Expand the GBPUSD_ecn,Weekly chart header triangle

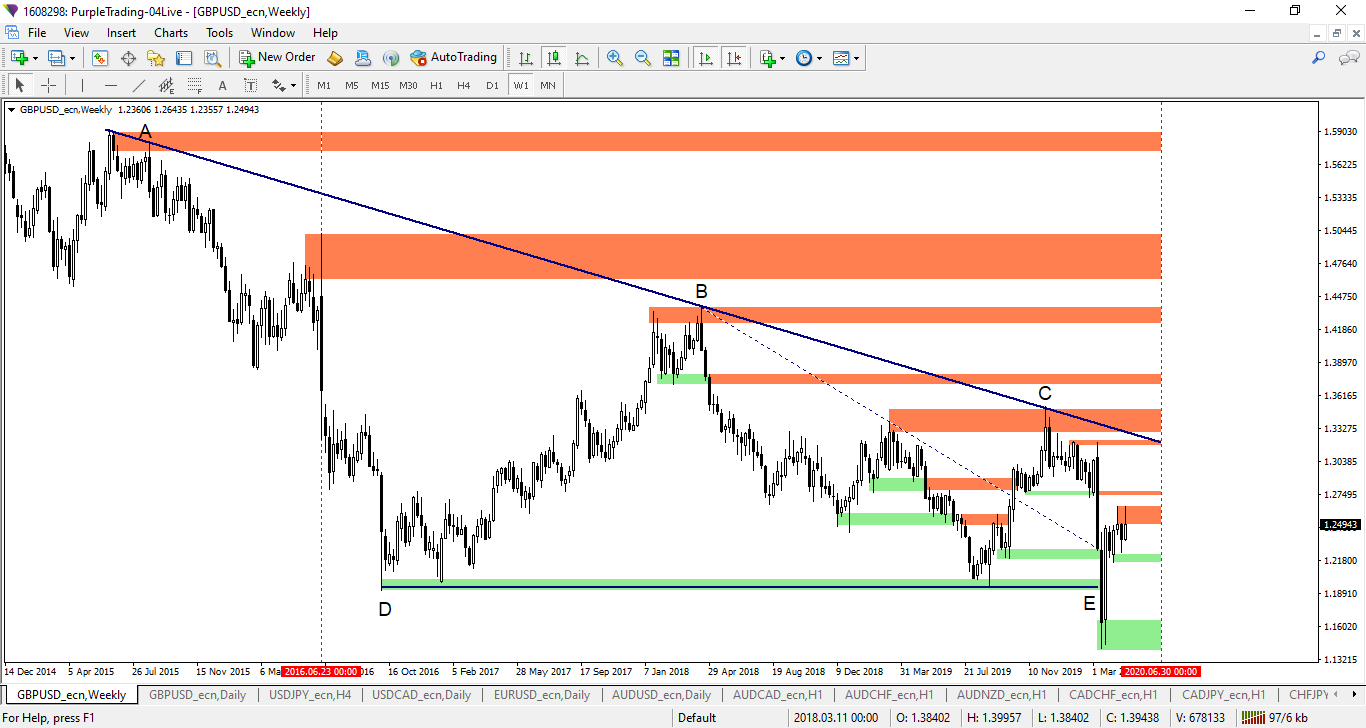11,110
